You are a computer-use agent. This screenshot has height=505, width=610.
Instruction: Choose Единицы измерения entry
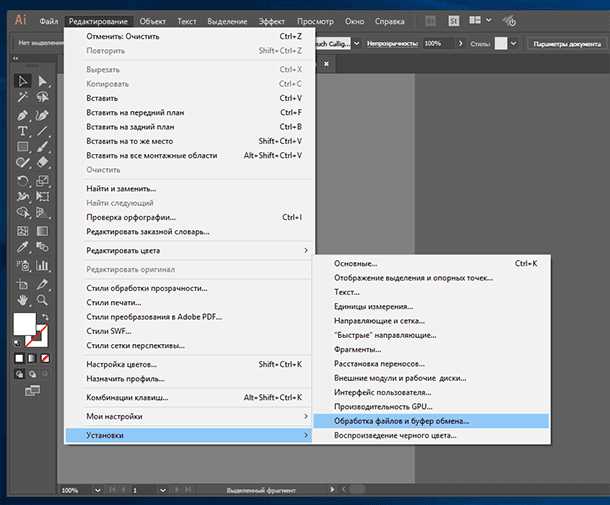[431, 307]
